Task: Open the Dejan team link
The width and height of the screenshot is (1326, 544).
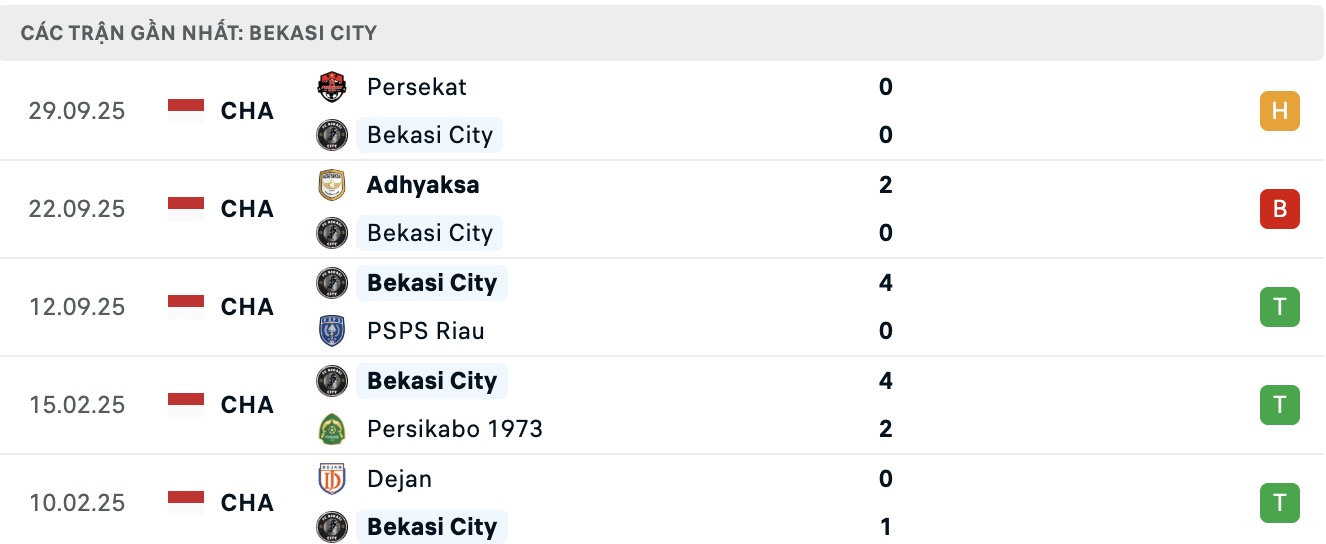Action: tap(399, 479)
